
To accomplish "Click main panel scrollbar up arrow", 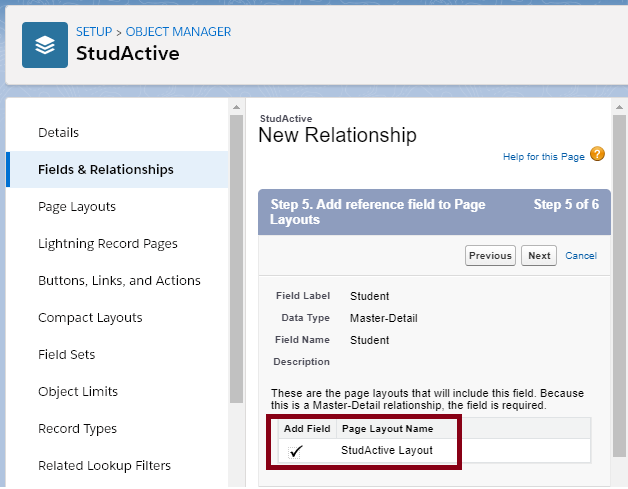I will 619,107.
